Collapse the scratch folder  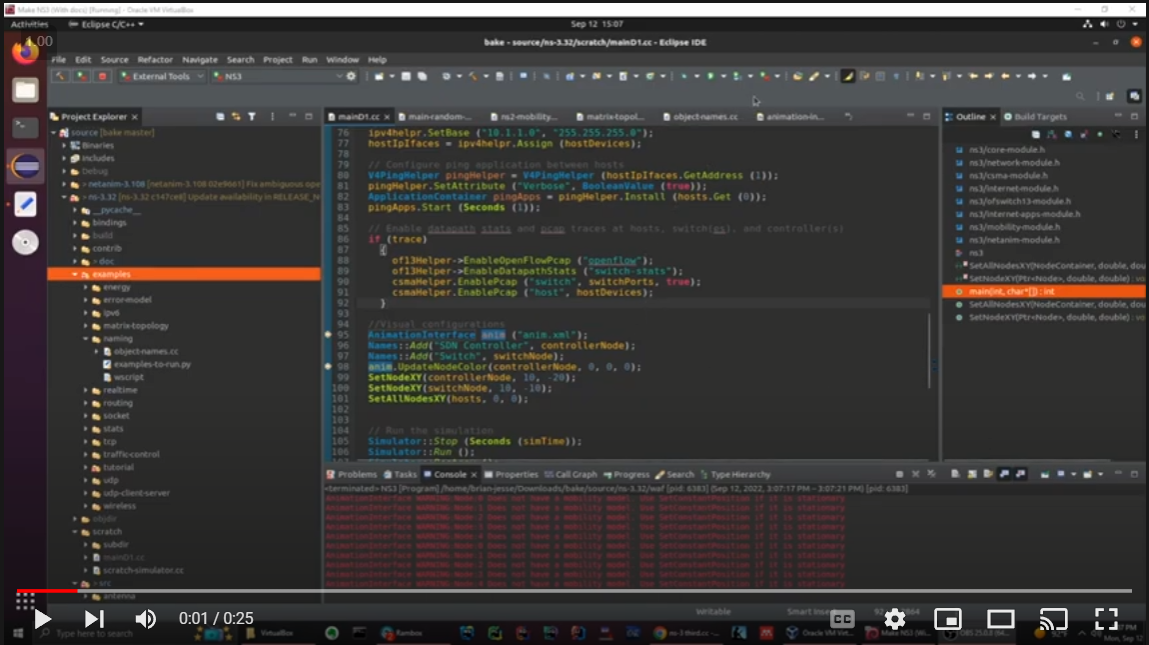pos(75,531)
